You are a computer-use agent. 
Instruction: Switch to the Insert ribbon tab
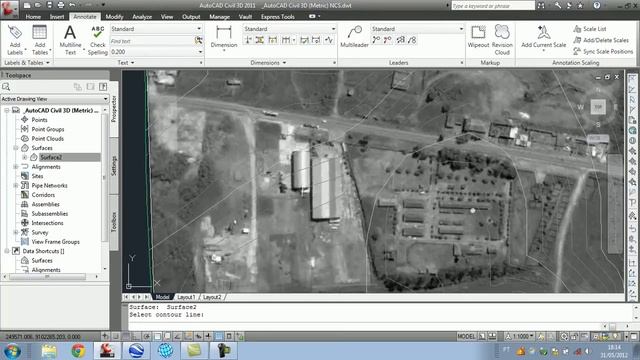[x=57, y=17]
